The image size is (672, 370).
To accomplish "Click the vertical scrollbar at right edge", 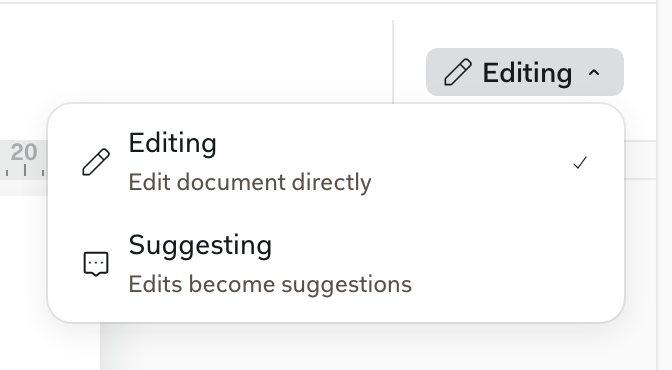I will (x=664, y=185).
